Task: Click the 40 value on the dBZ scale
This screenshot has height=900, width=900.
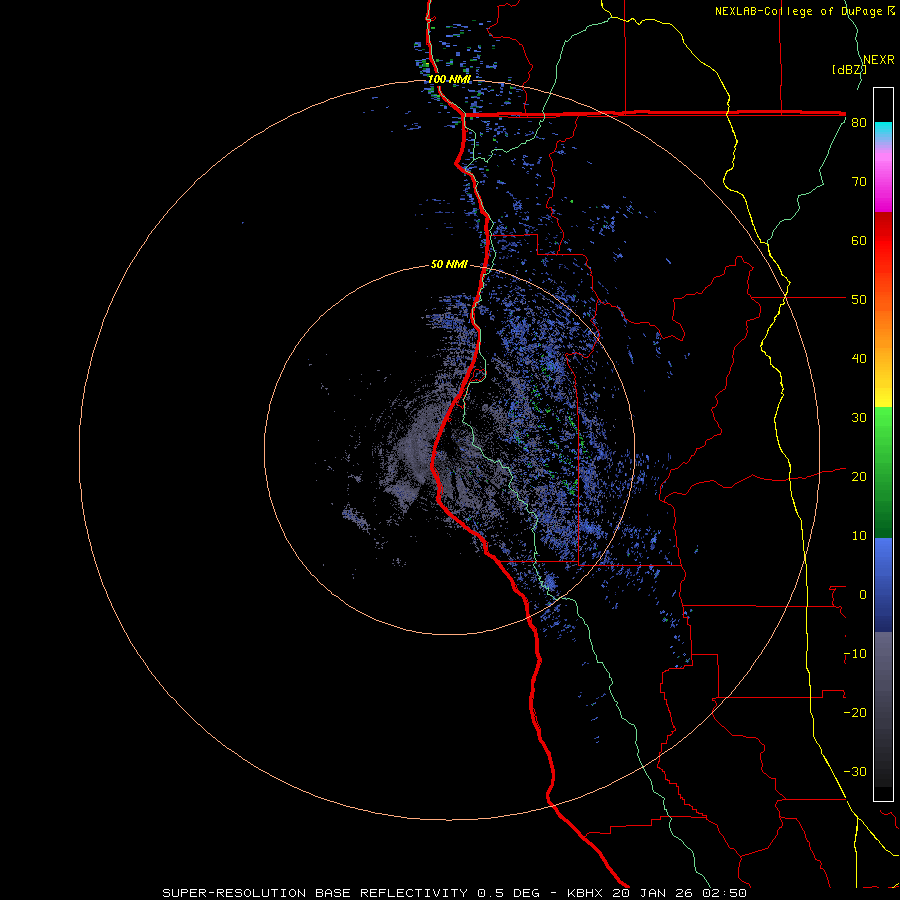Action: coord(859,359)
